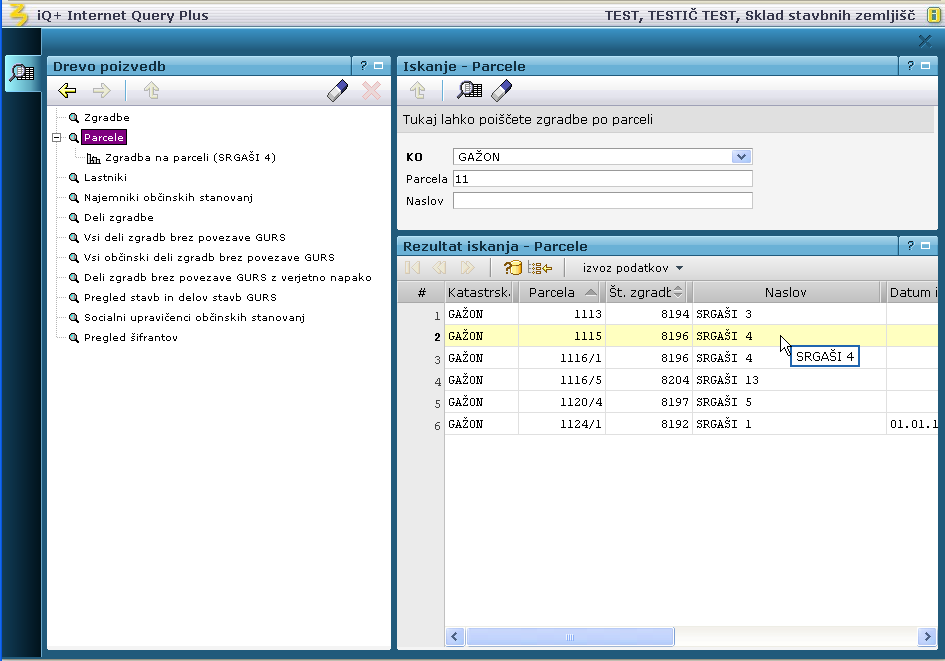Click the iQ+ logo icon in title bar

tap(18, 14)
